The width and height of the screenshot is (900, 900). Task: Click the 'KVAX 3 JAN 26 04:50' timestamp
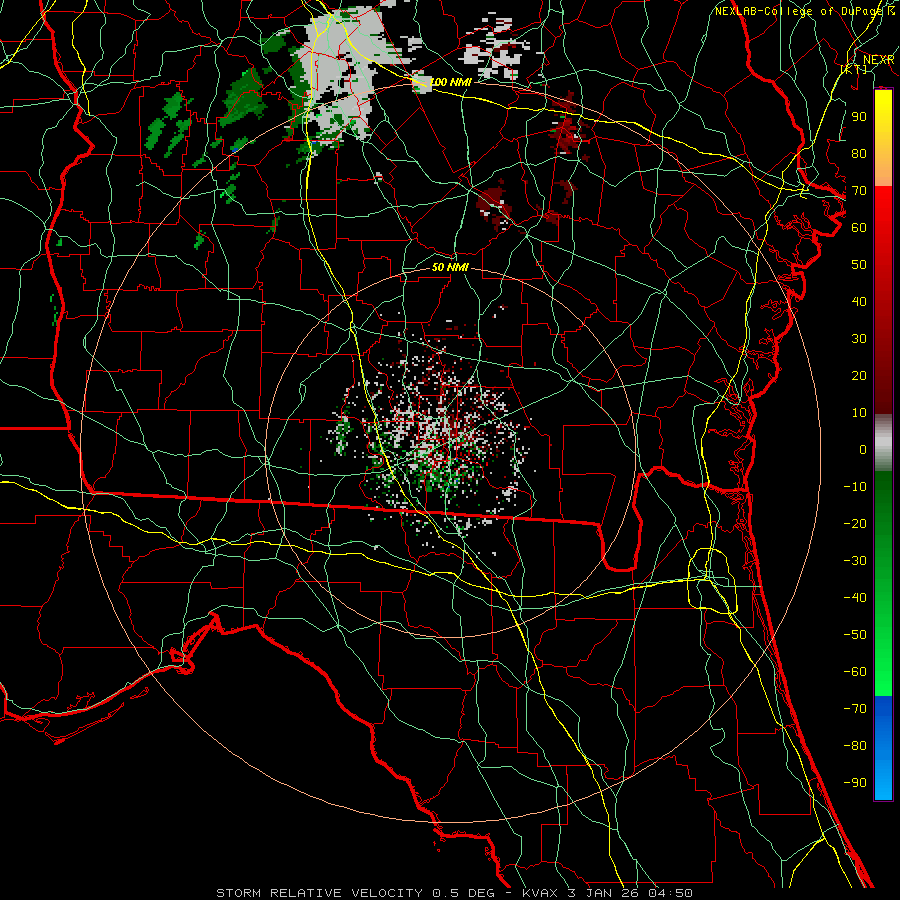click(x=607, y=893)
